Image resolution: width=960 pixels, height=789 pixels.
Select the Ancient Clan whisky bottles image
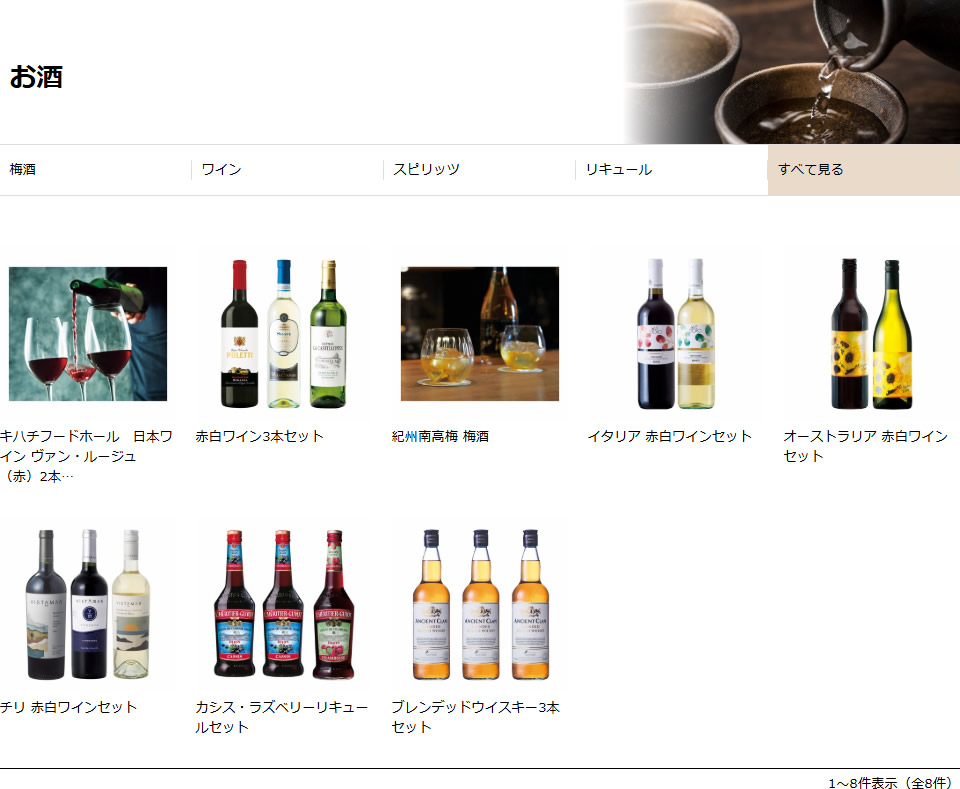click(480, 604)
